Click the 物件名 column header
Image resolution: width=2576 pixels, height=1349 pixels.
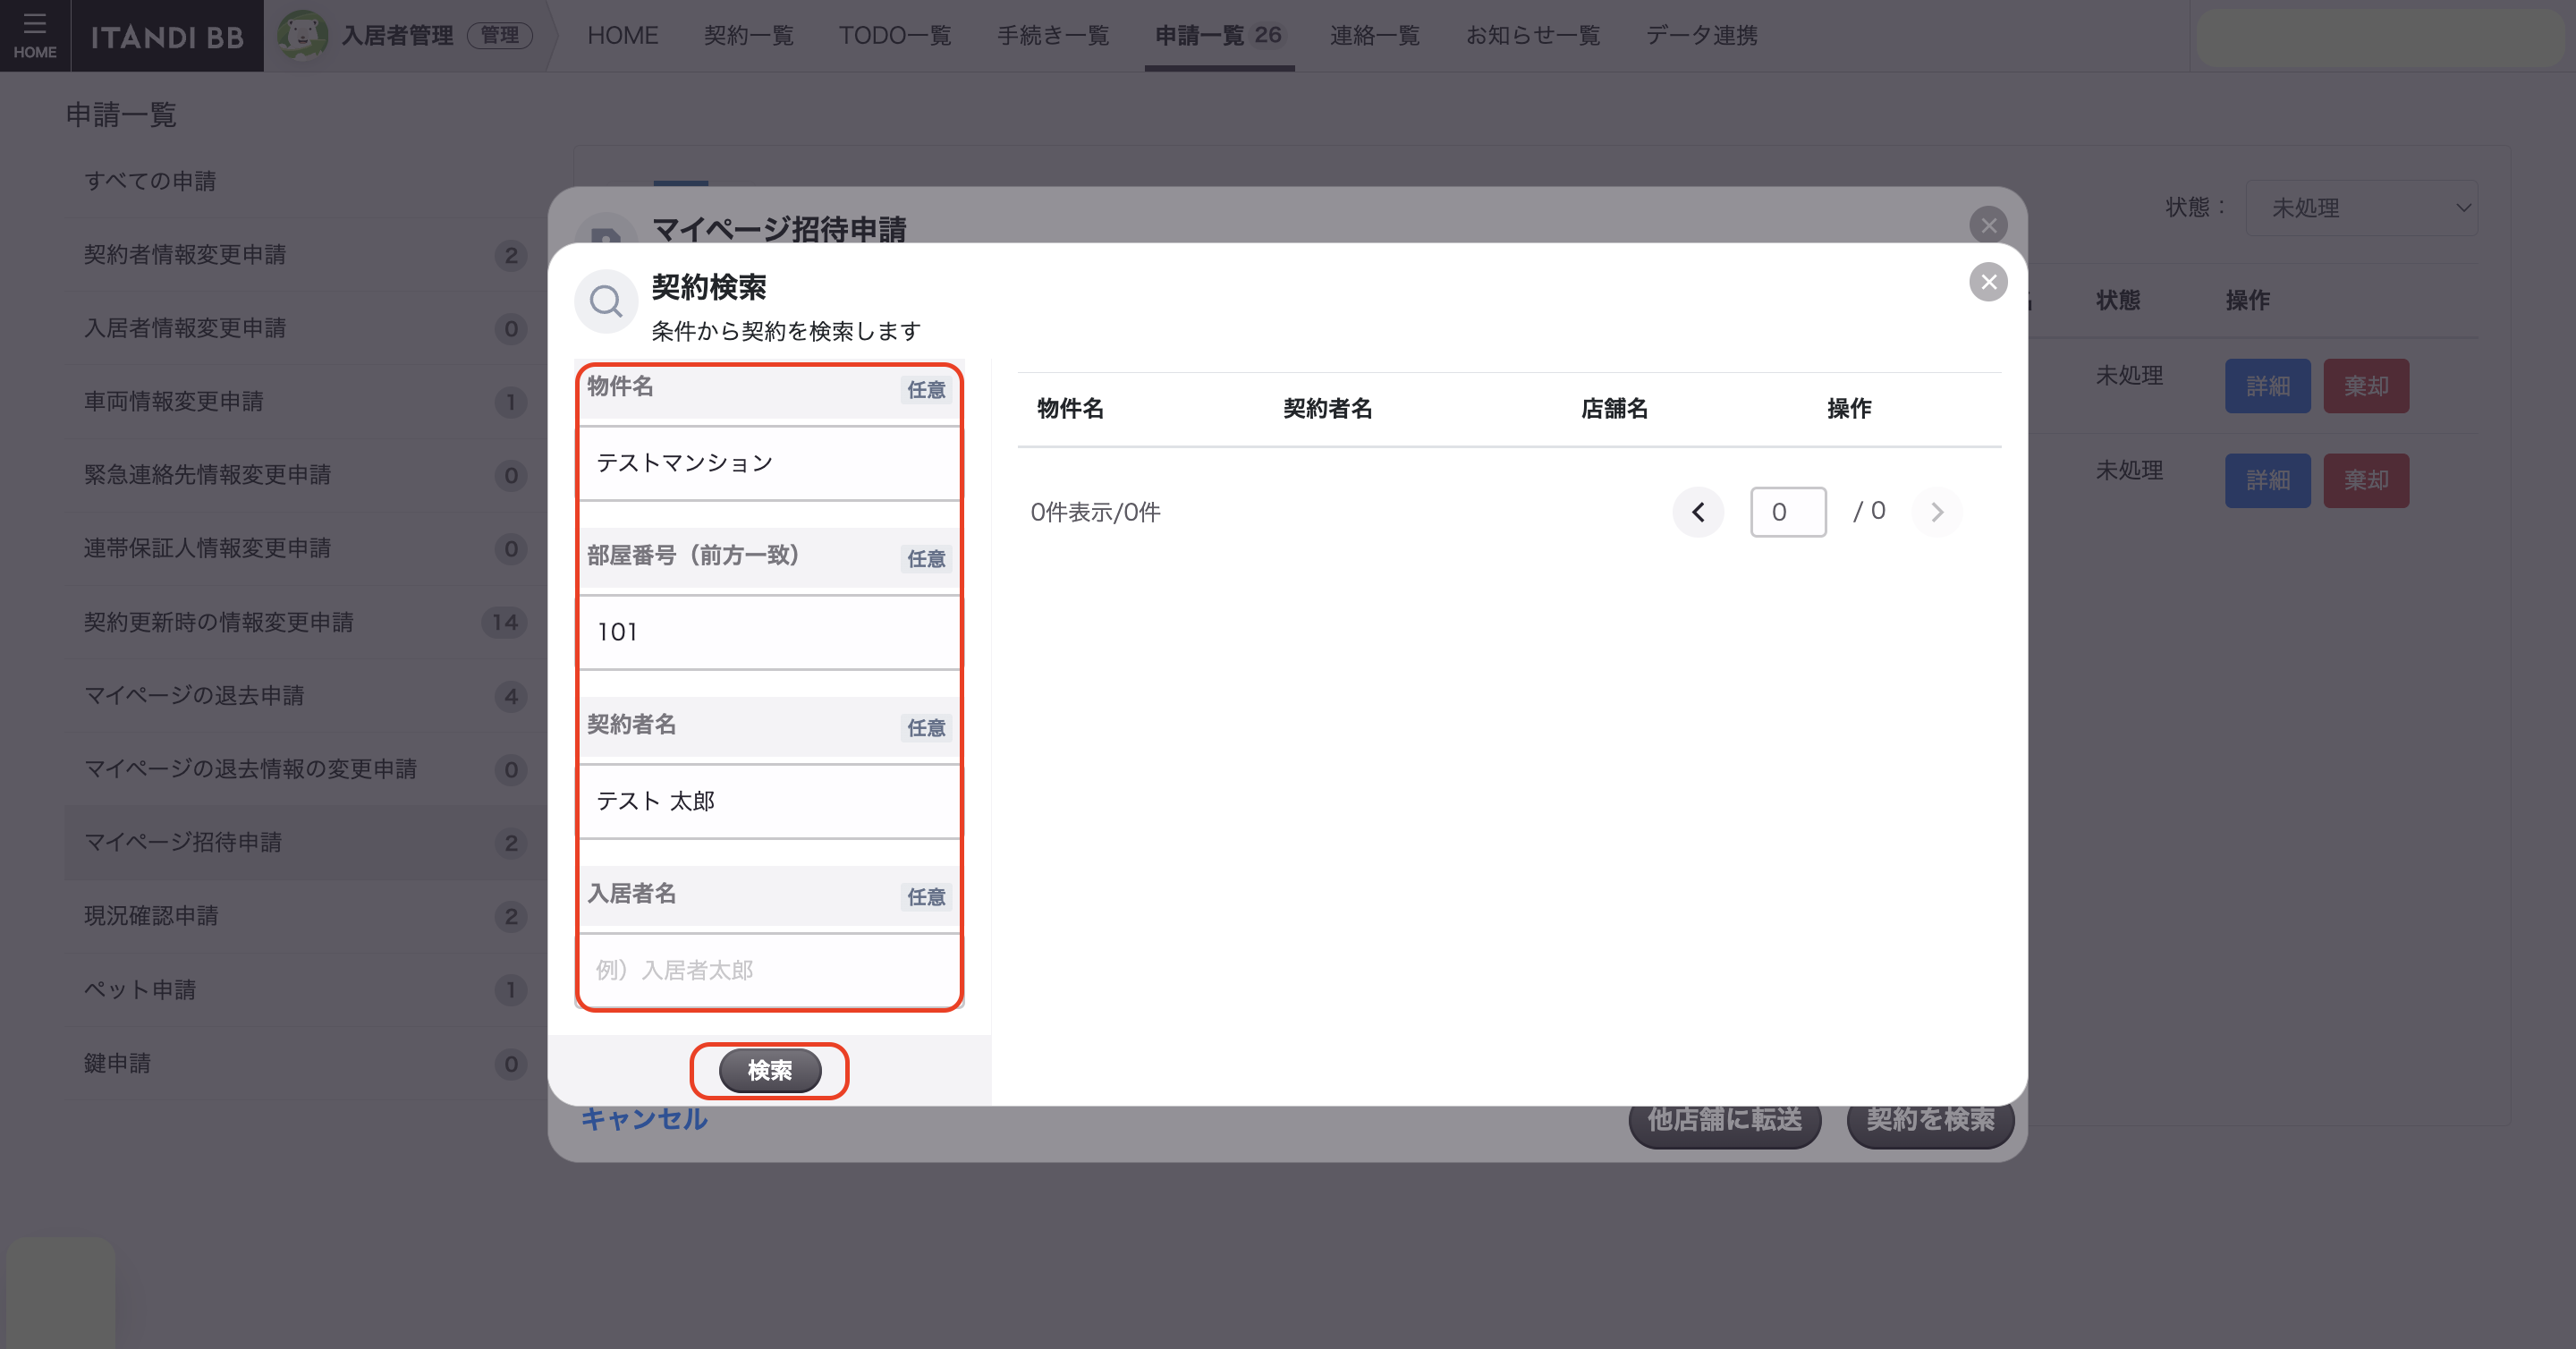(x=1070, y=408)
